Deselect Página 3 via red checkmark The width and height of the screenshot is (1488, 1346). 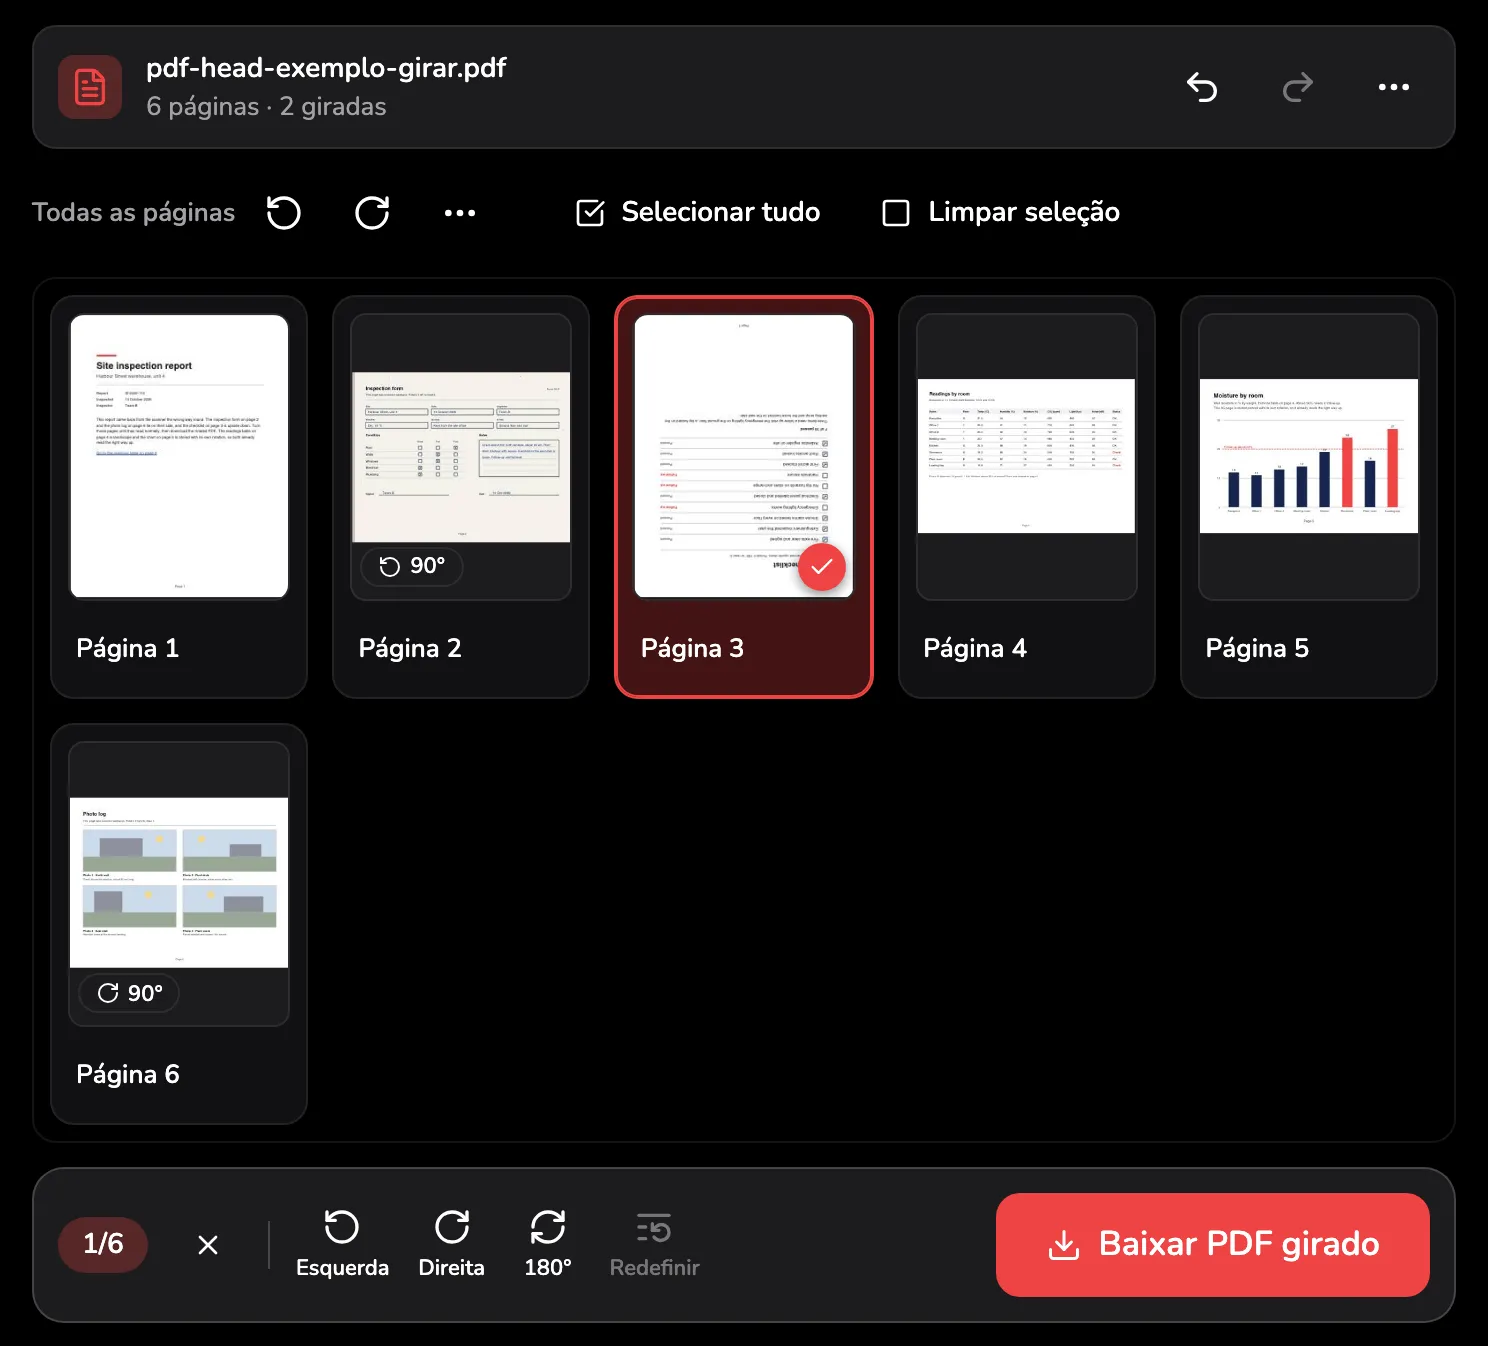(x=822, y=567)
